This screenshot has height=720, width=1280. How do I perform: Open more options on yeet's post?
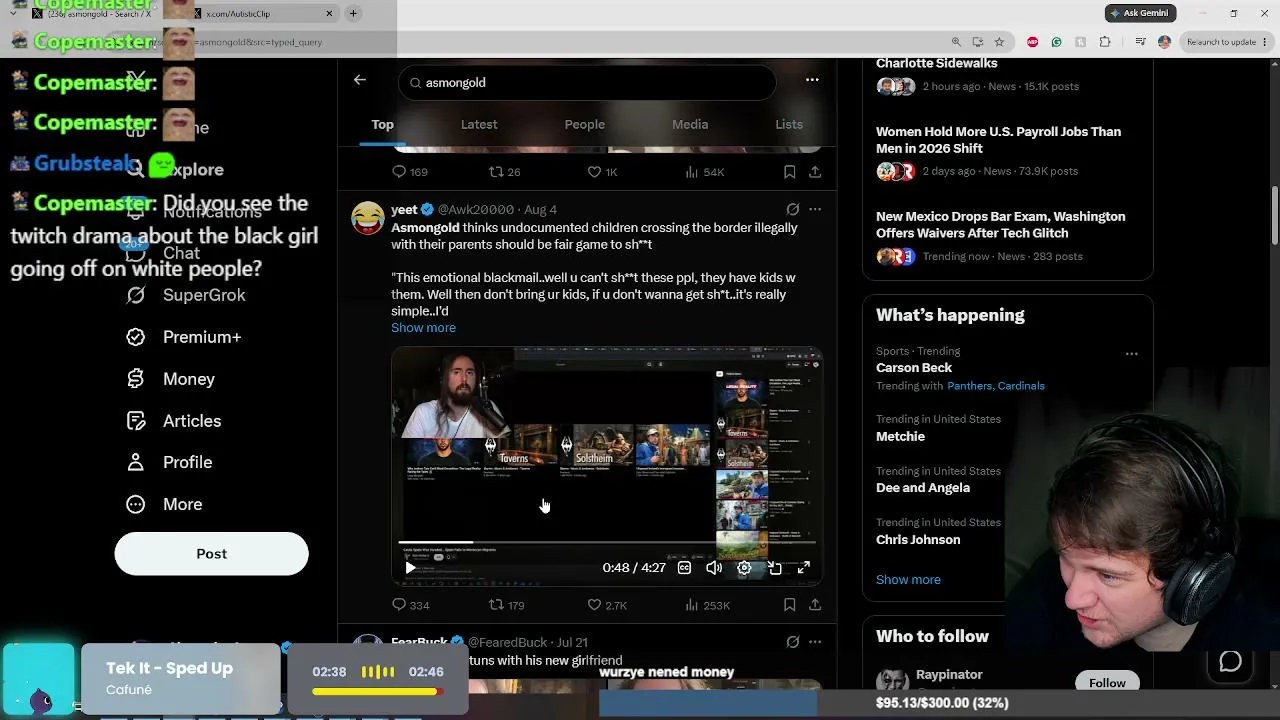[x=815, y=209]
